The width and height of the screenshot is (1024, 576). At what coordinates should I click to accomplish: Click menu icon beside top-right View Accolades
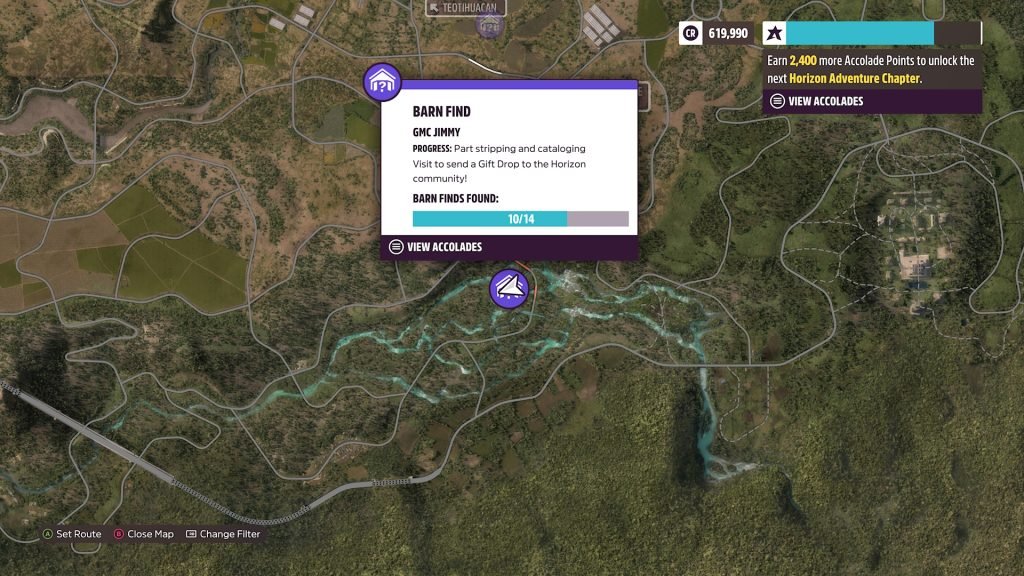pos(777,101)
